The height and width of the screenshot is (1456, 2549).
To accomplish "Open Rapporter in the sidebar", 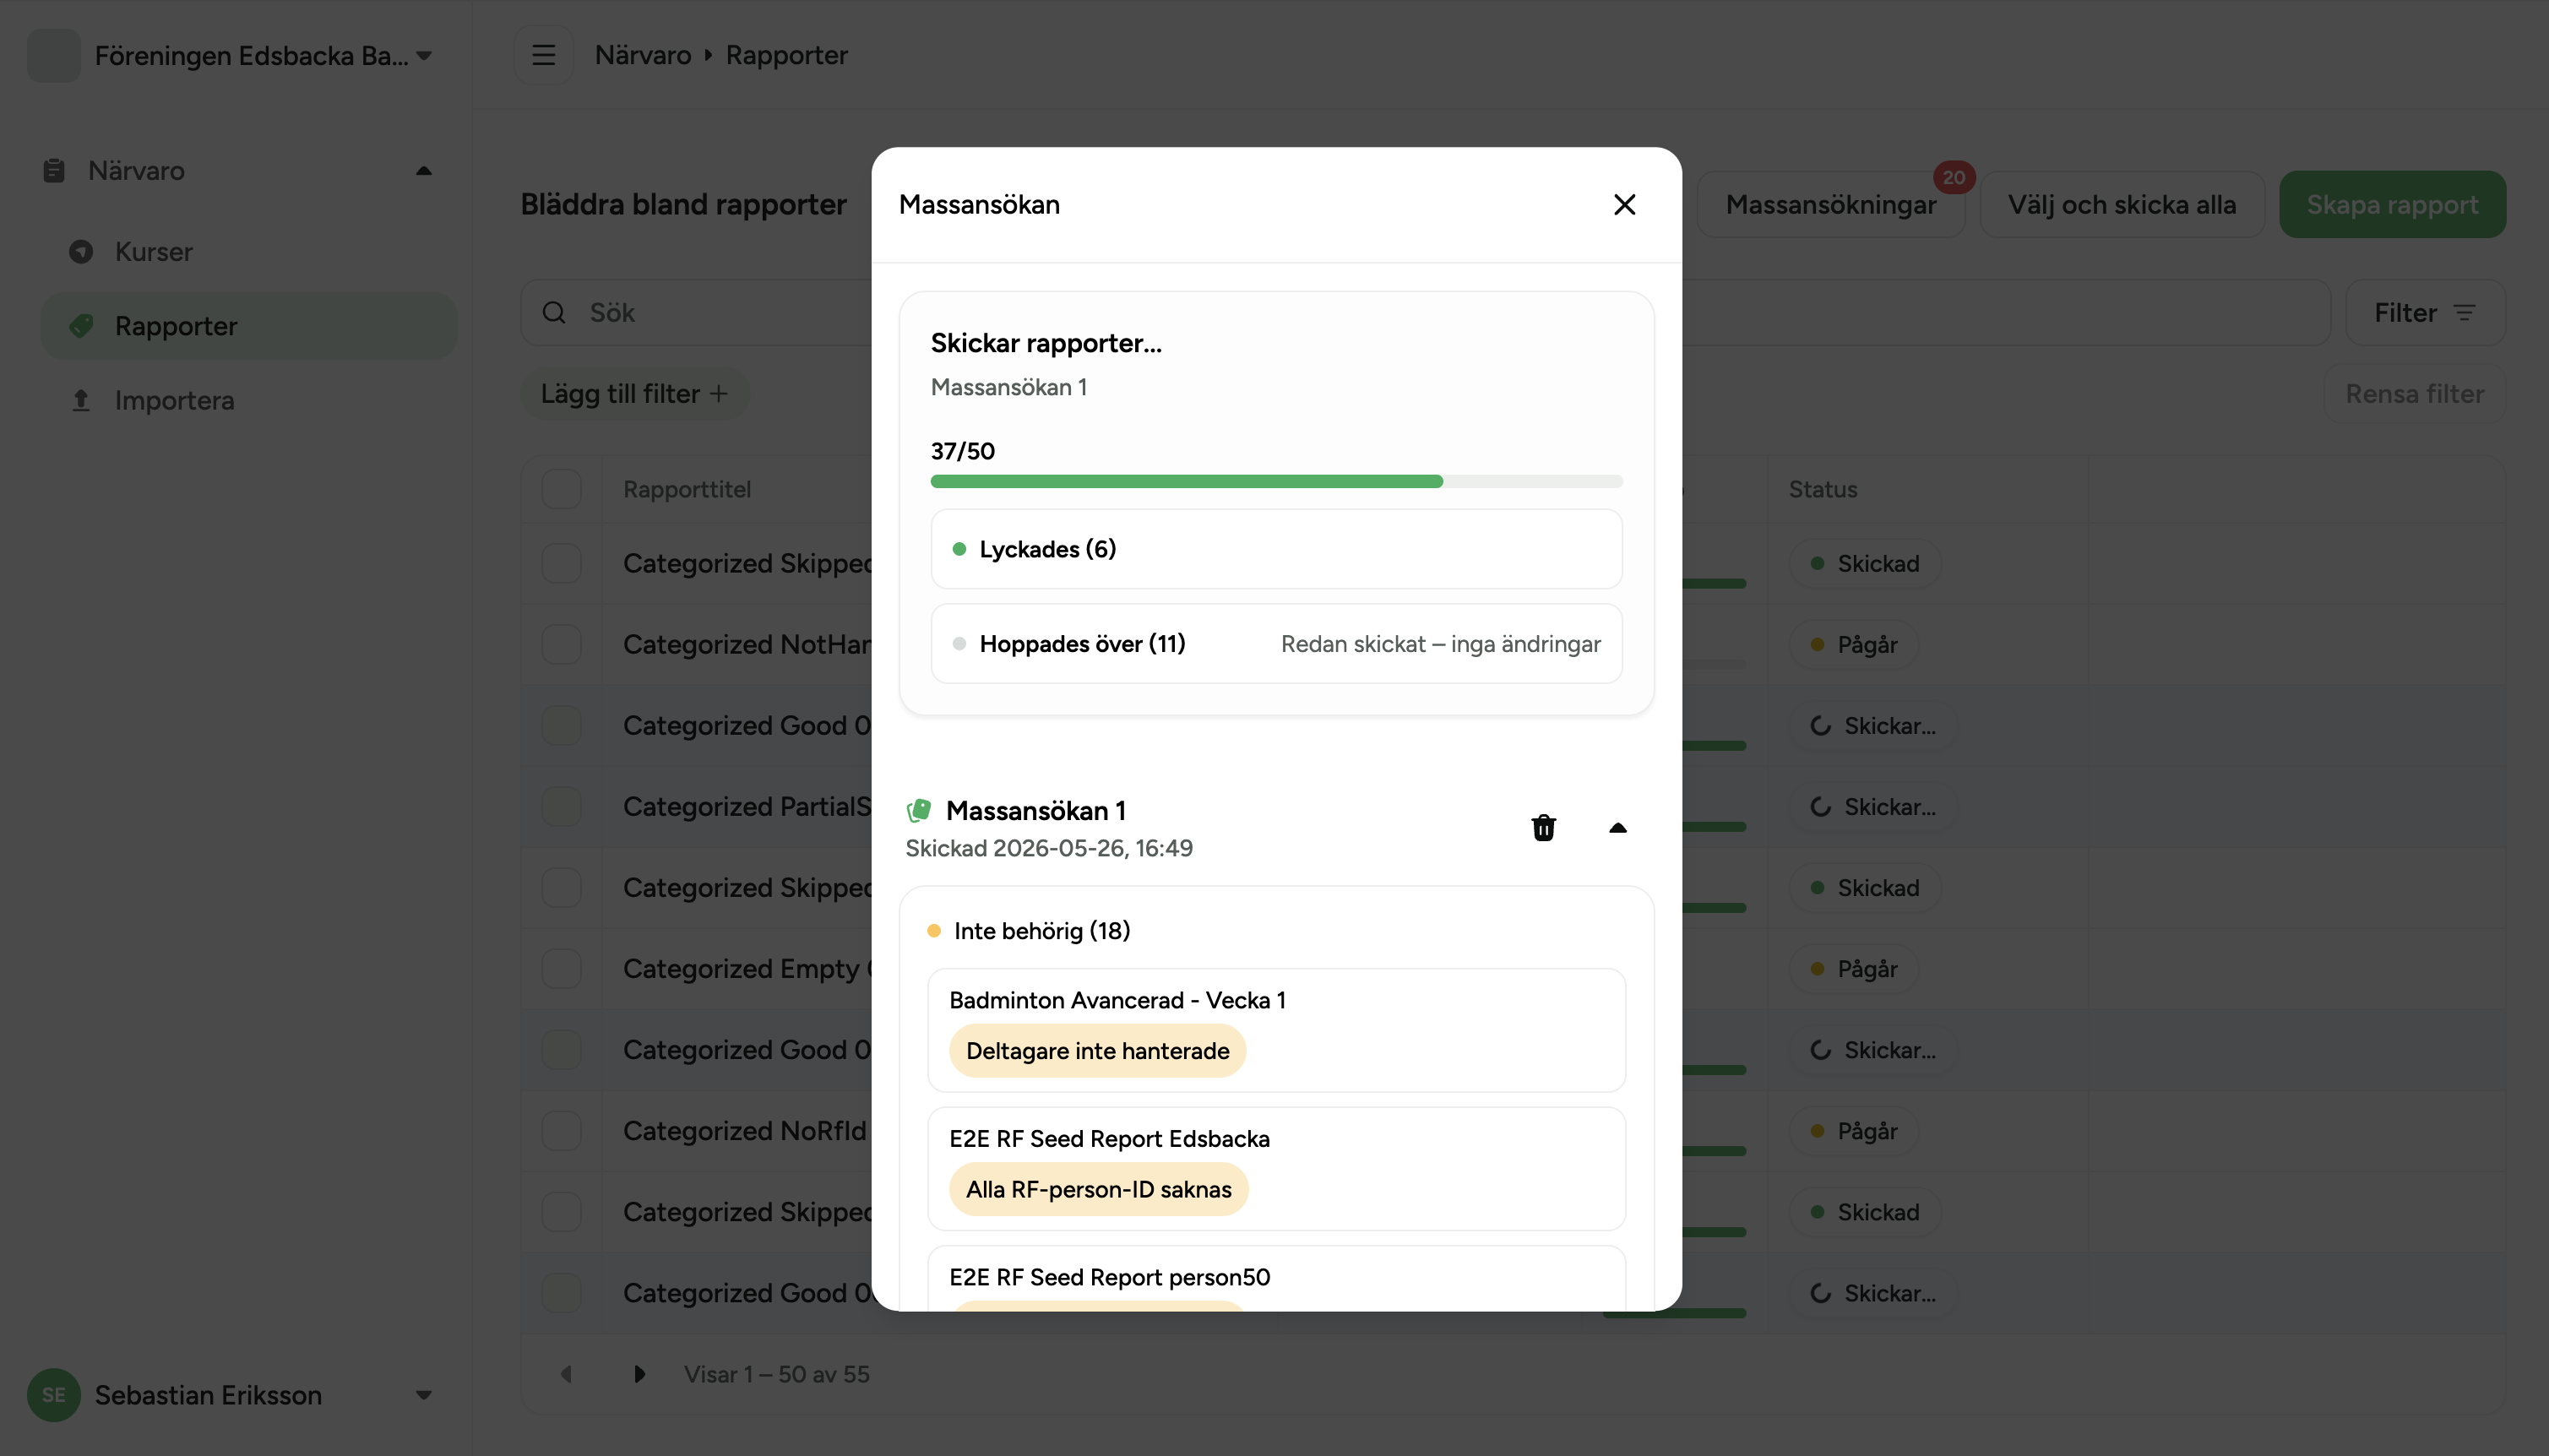I will click(248, 326).
